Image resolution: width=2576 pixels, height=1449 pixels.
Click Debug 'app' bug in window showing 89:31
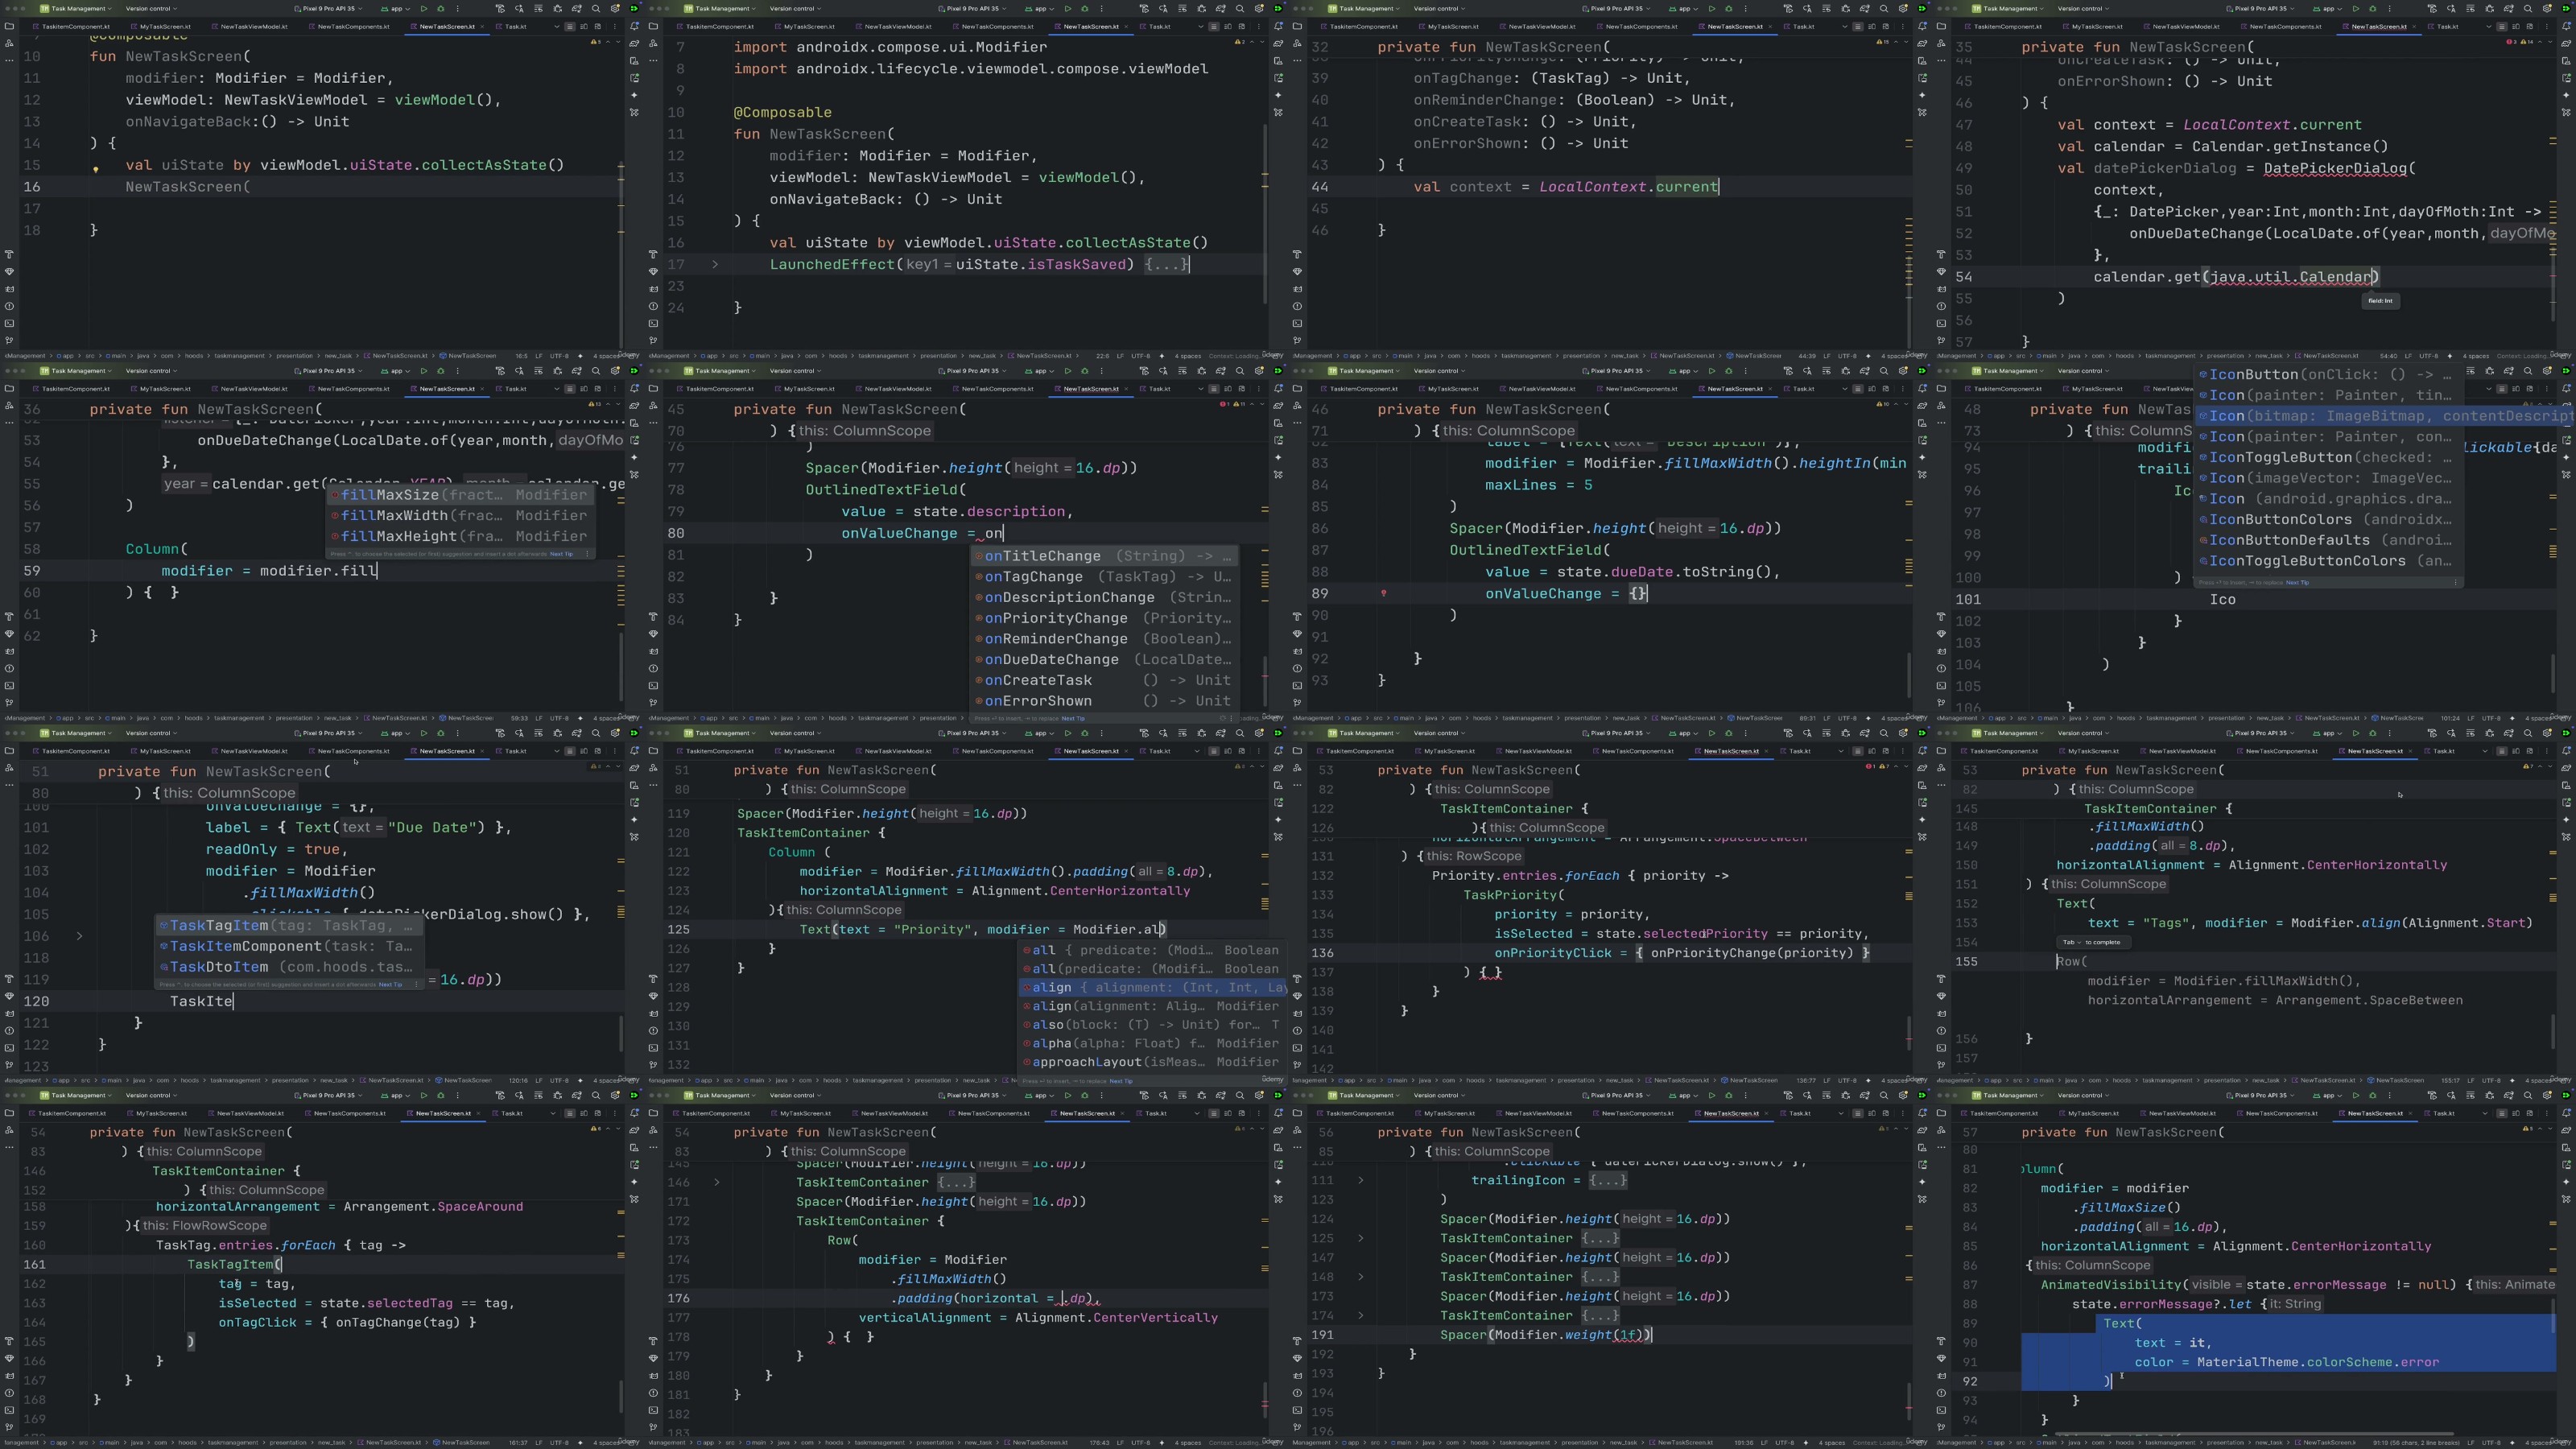click(1728, 371)
